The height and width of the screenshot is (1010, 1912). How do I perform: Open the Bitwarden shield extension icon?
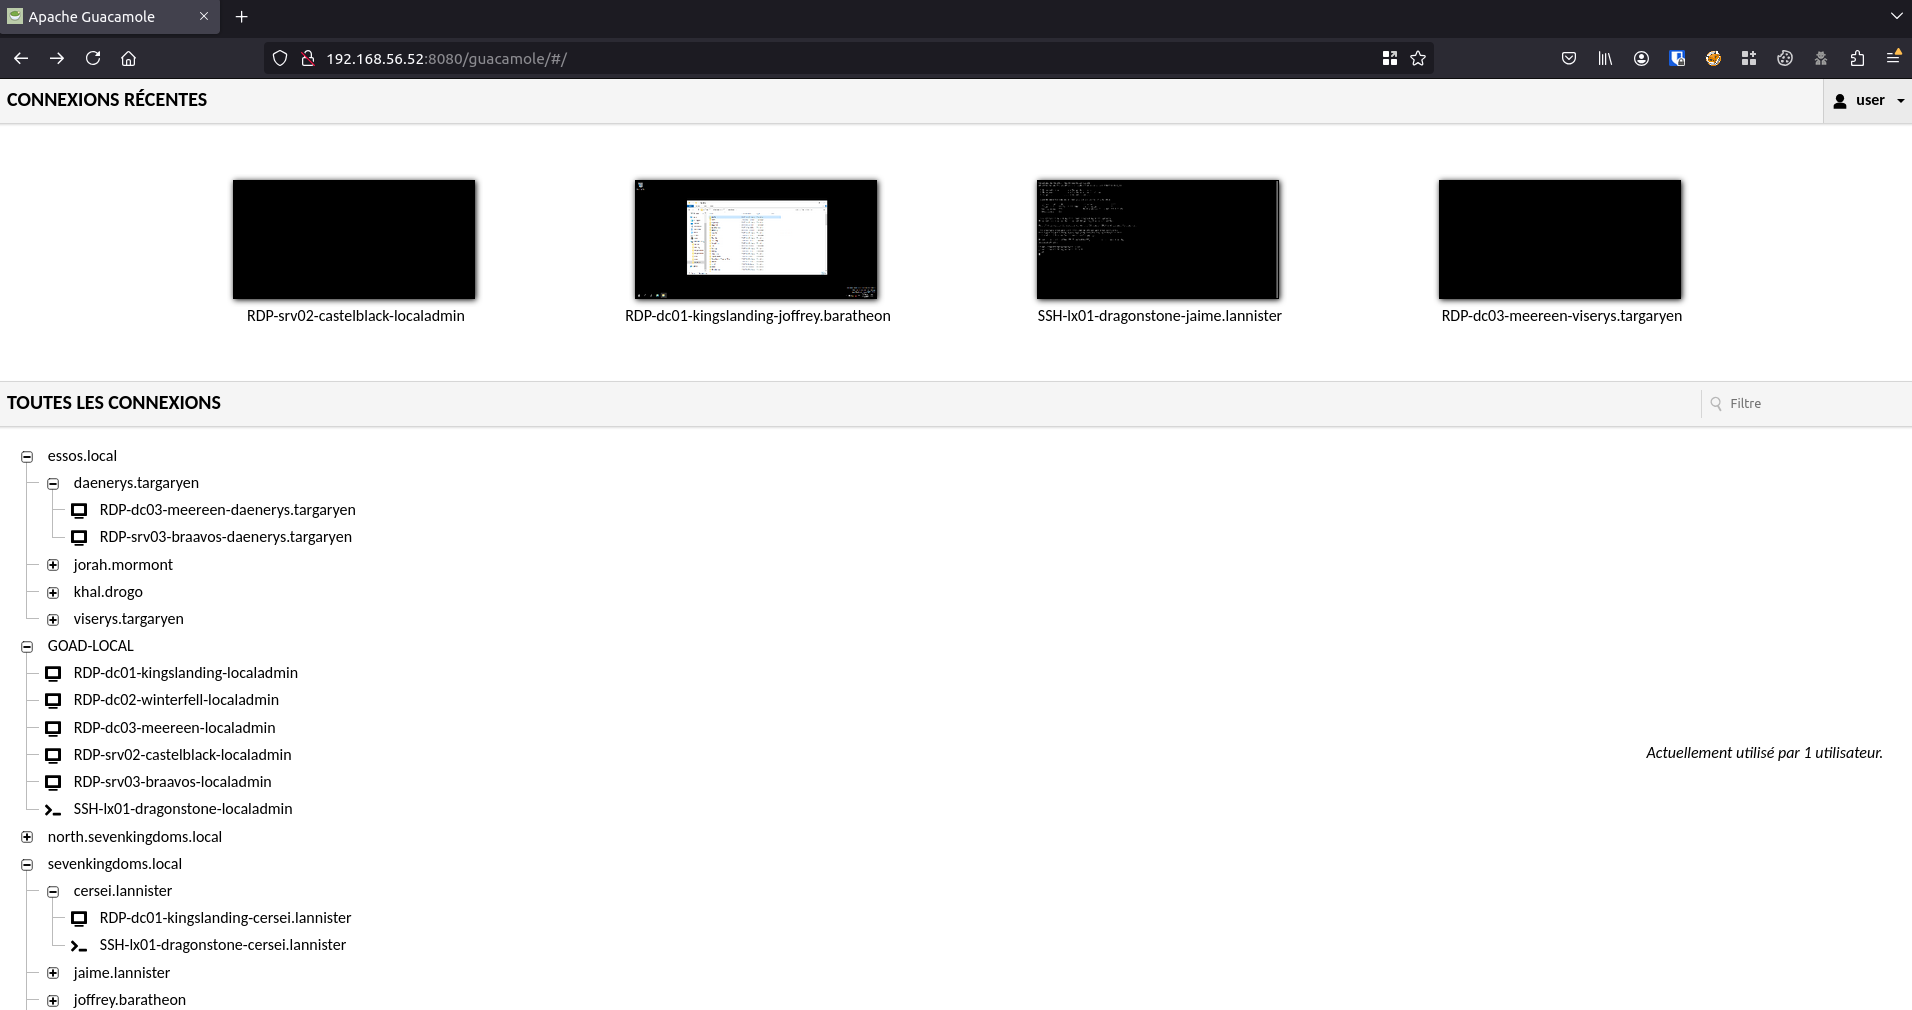(1677, 58)
